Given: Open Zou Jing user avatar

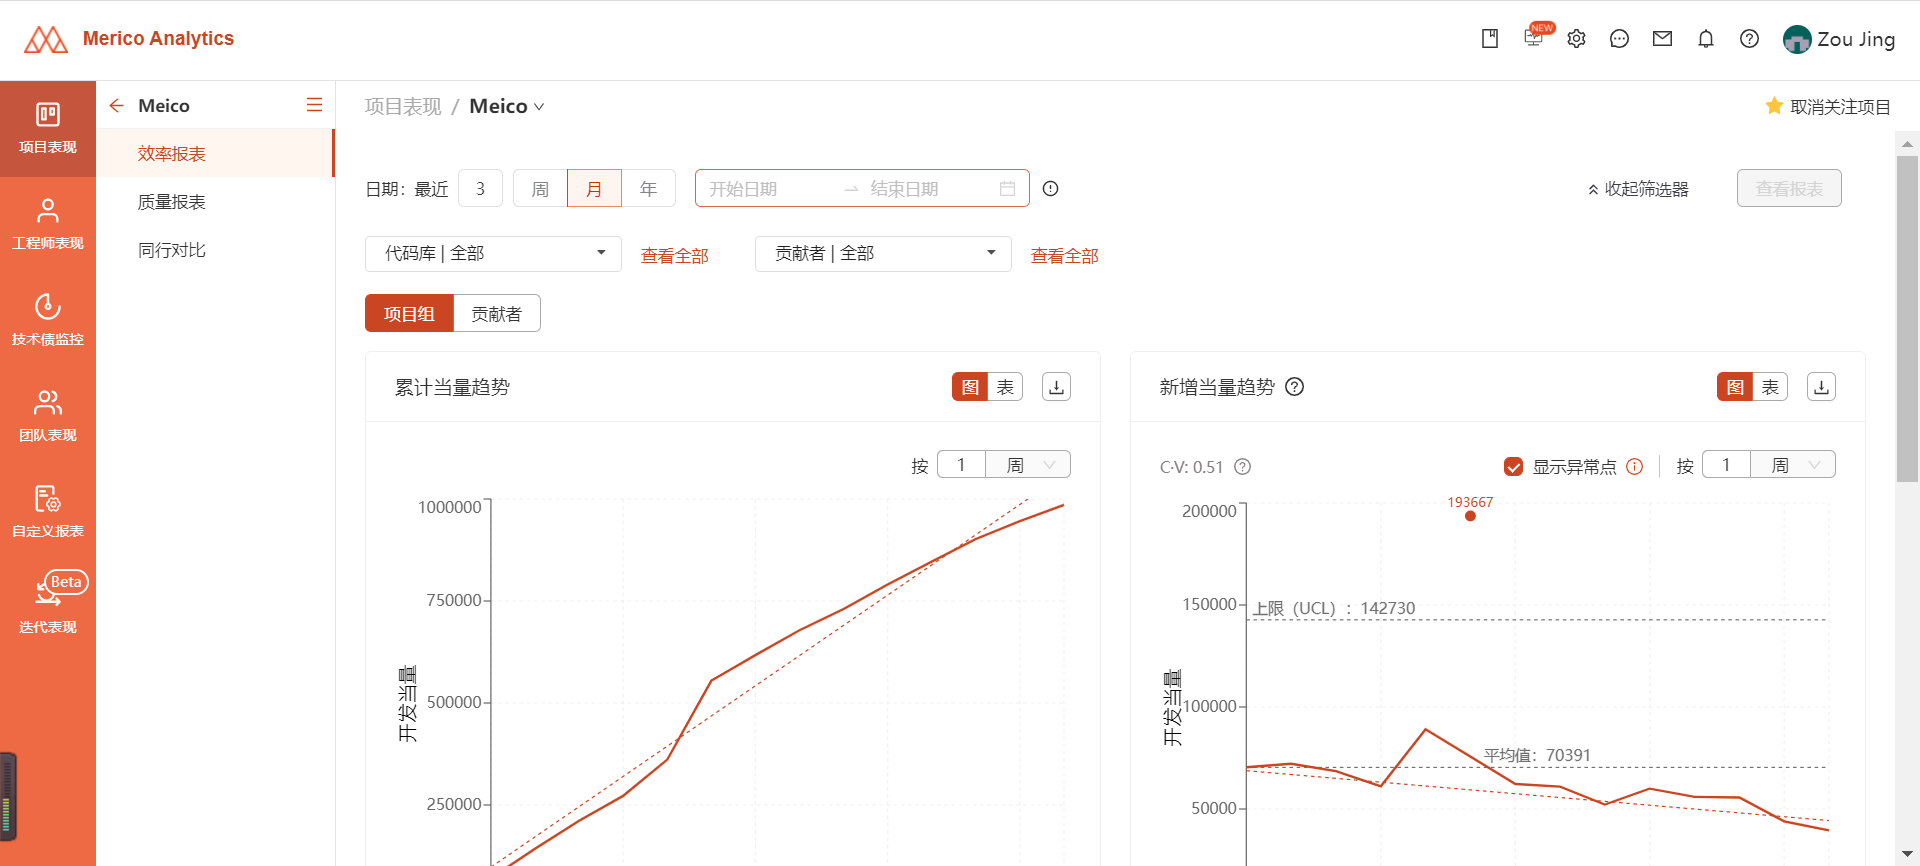Looking at the screenshot, I should [1797, 39].
